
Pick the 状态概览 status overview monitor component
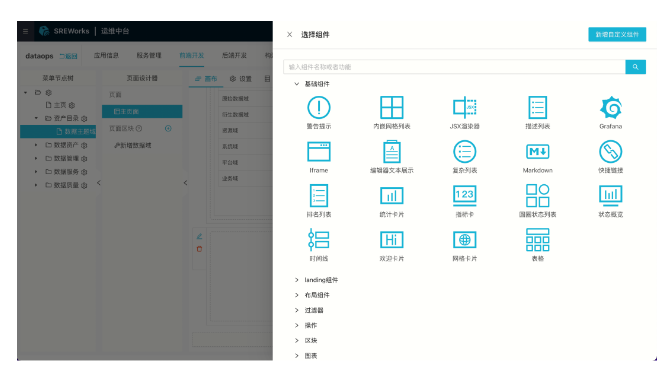611,196
